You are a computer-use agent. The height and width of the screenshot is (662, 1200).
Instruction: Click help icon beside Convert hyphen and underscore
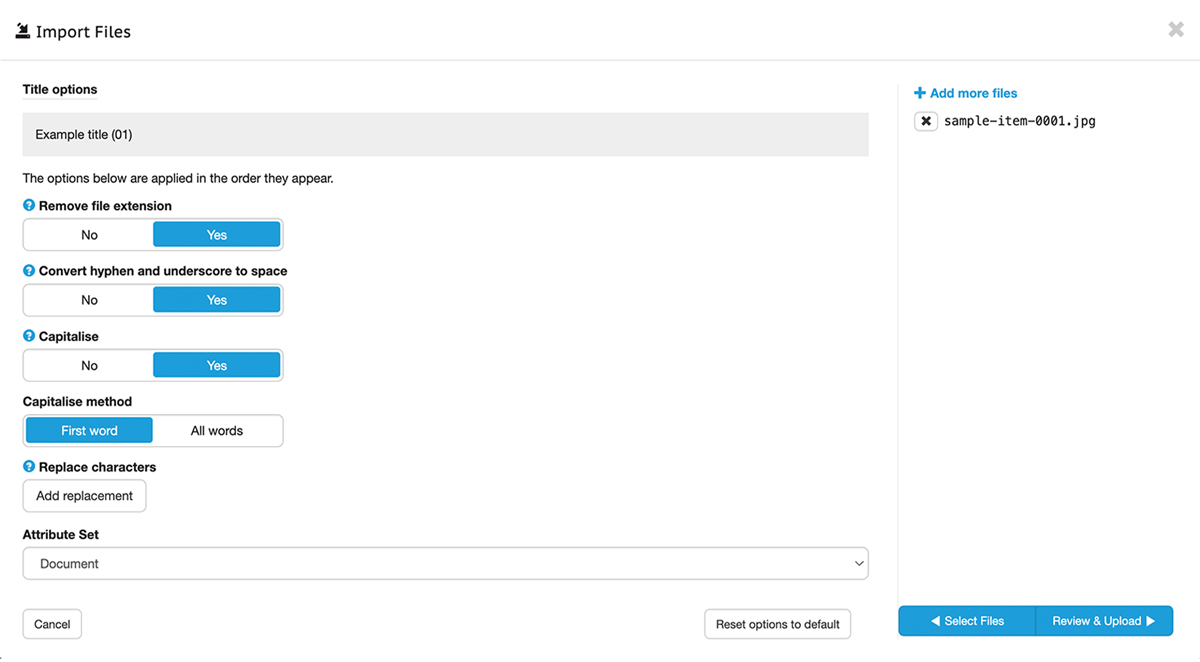pos(29,271)
